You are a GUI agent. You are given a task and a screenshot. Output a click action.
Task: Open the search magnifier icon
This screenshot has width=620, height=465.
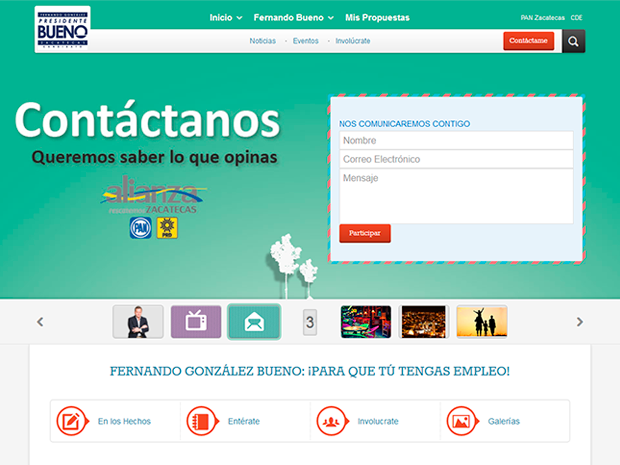pos(573,41)
